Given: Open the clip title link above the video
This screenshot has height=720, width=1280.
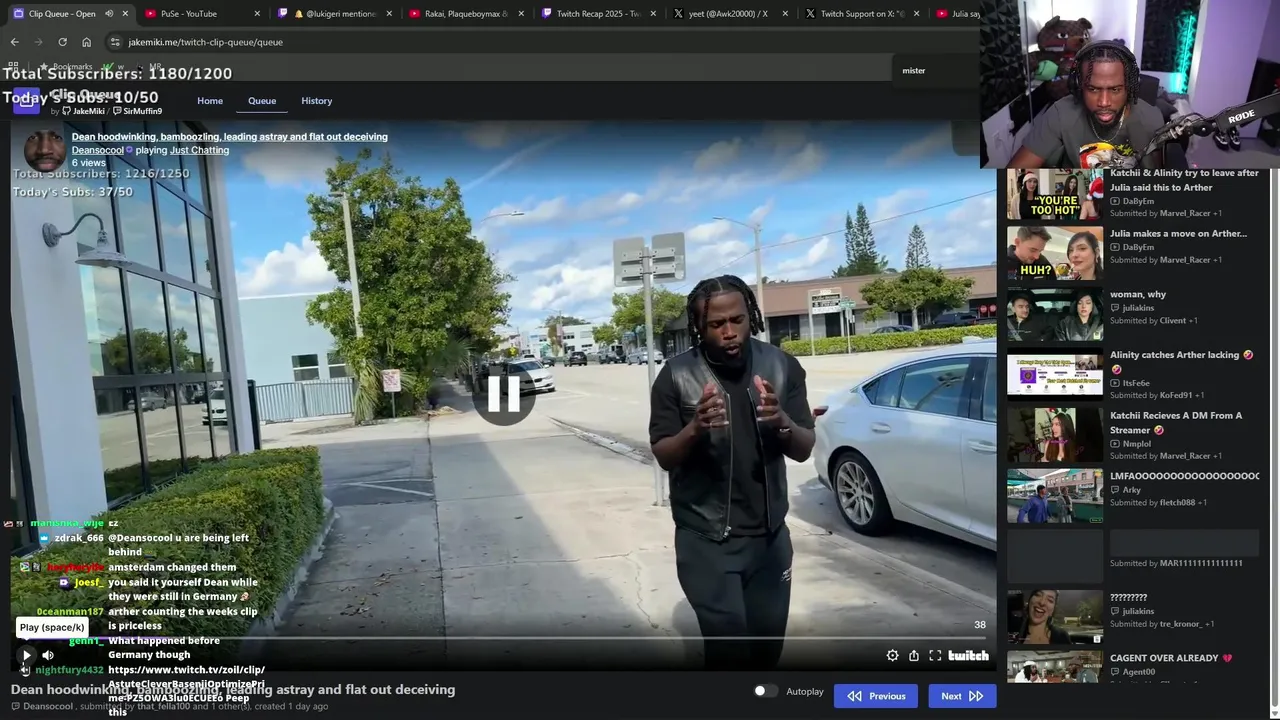Looking at the screenshot, I should pyautogui.click(x=229, y=136).
